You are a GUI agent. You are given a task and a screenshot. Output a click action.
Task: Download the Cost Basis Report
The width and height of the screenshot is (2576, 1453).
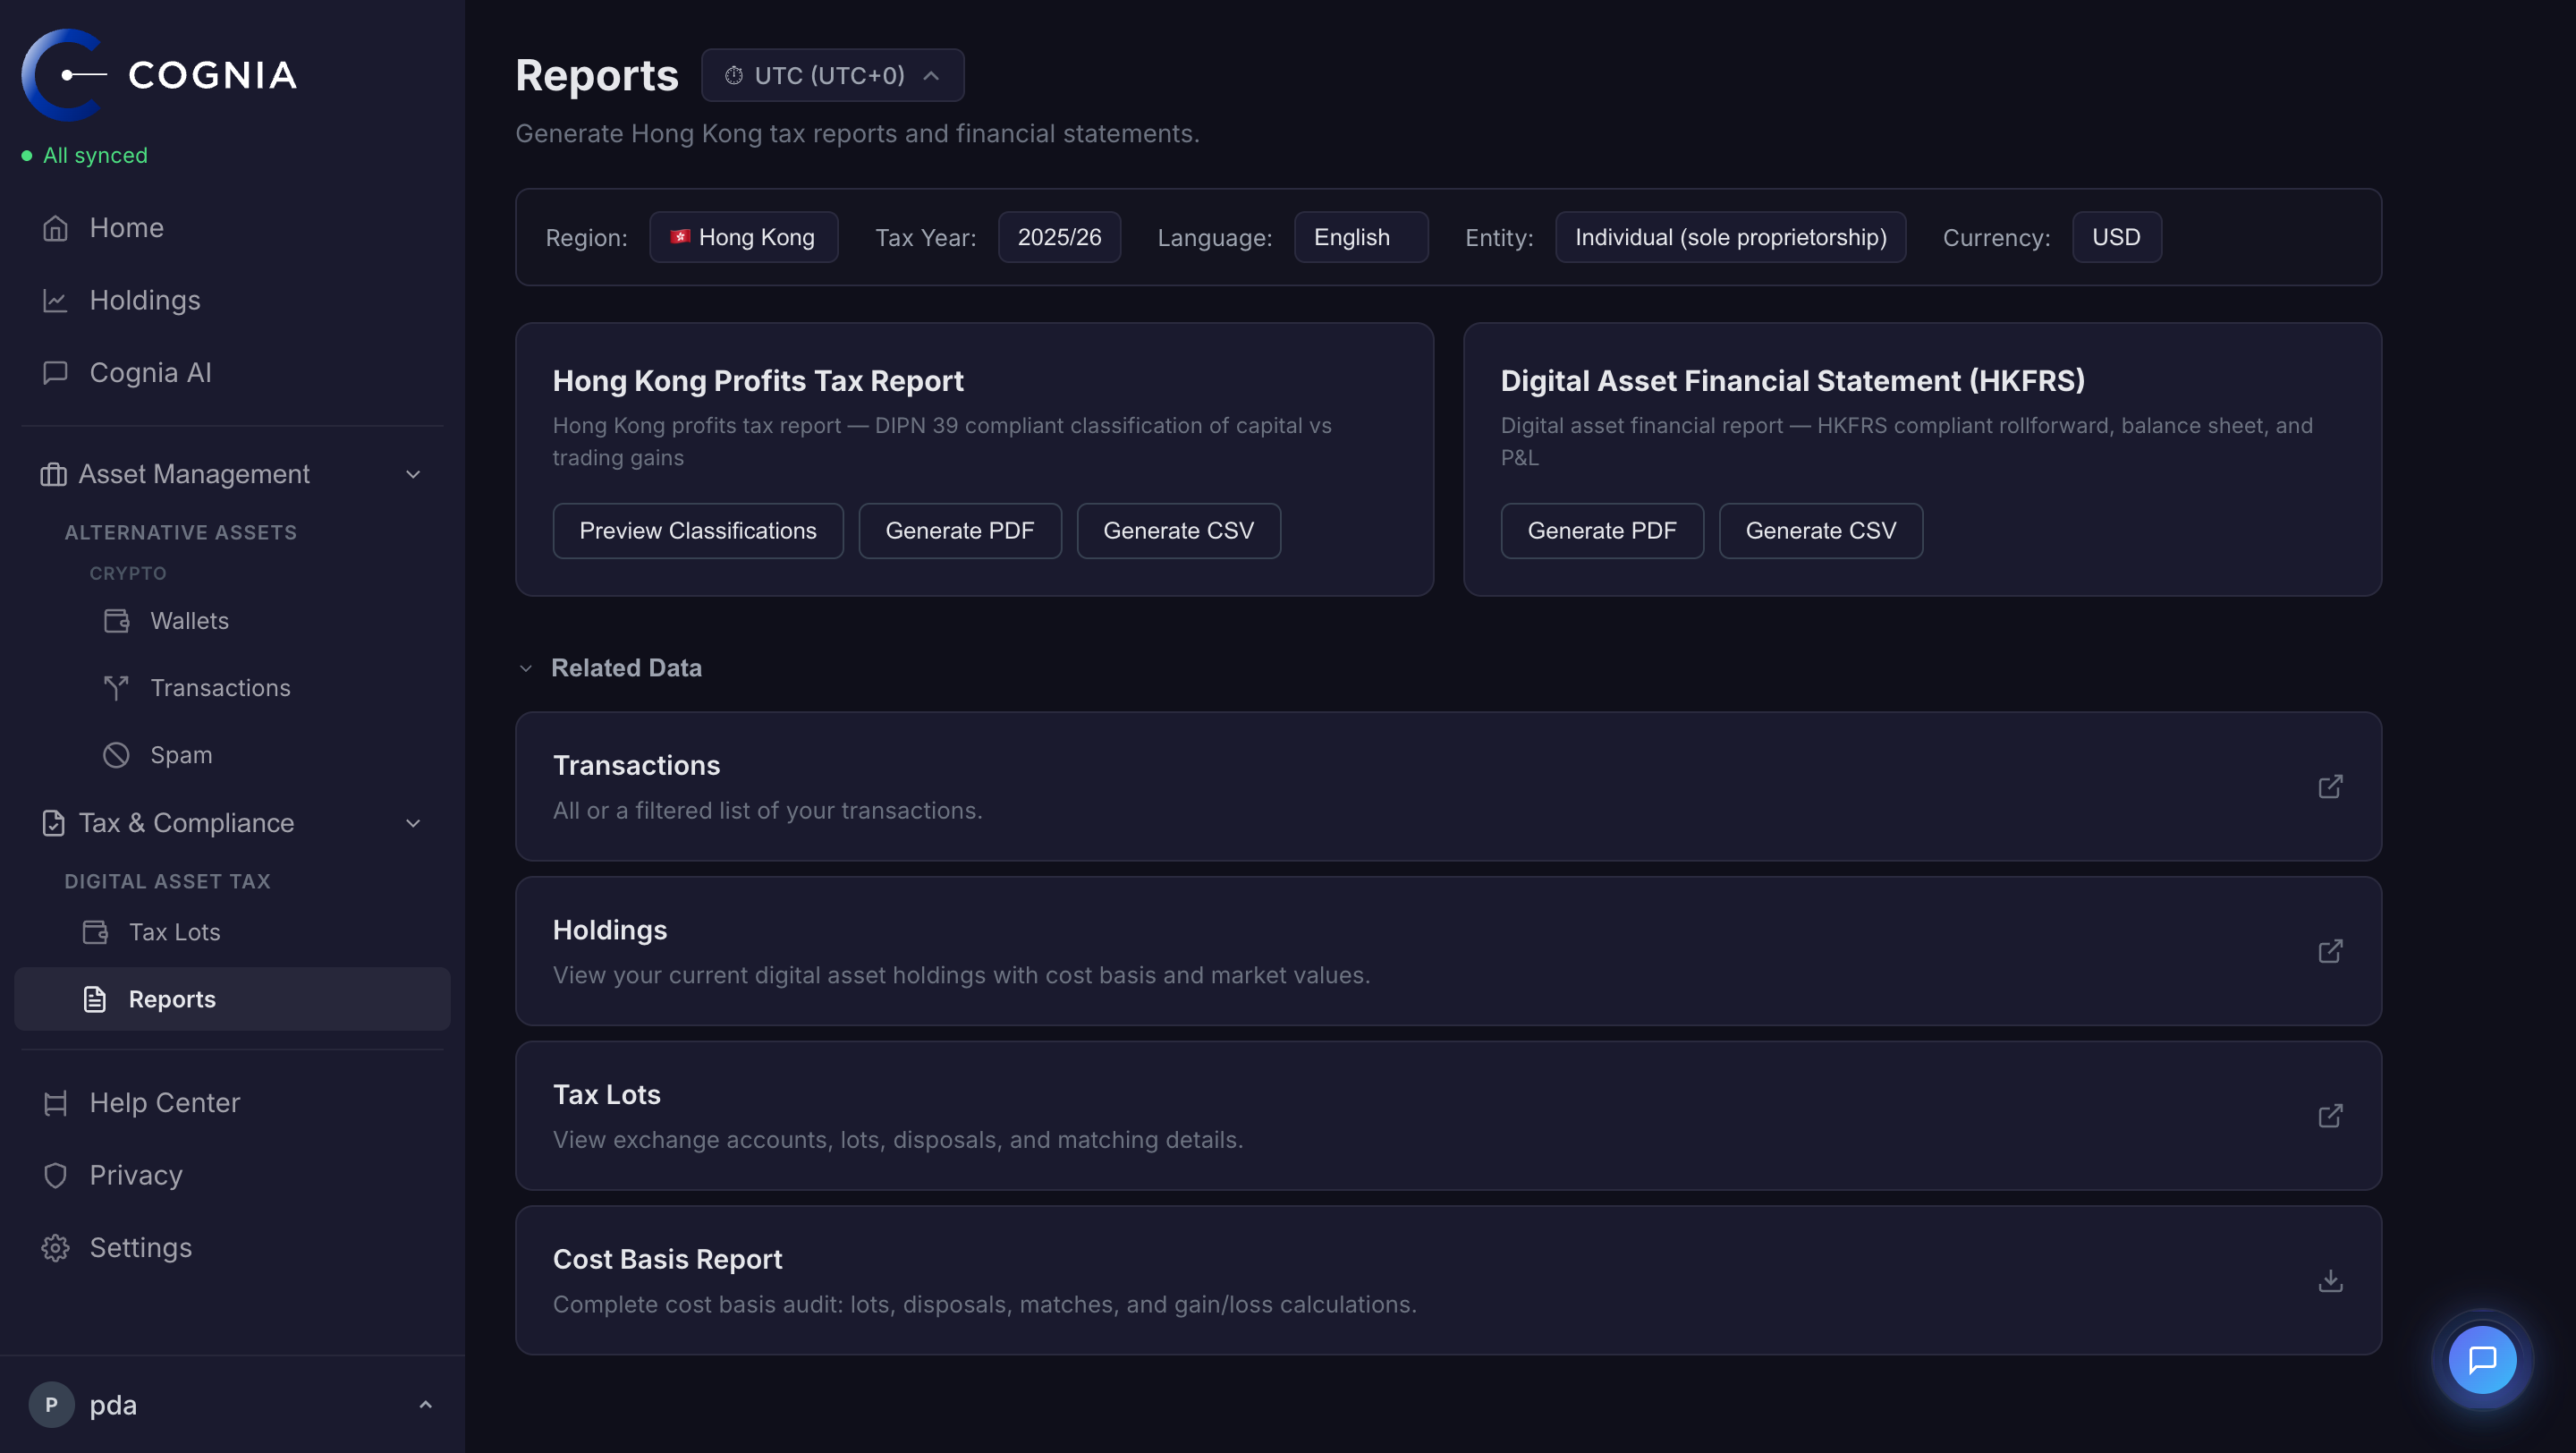[x=2330, y=1281]
